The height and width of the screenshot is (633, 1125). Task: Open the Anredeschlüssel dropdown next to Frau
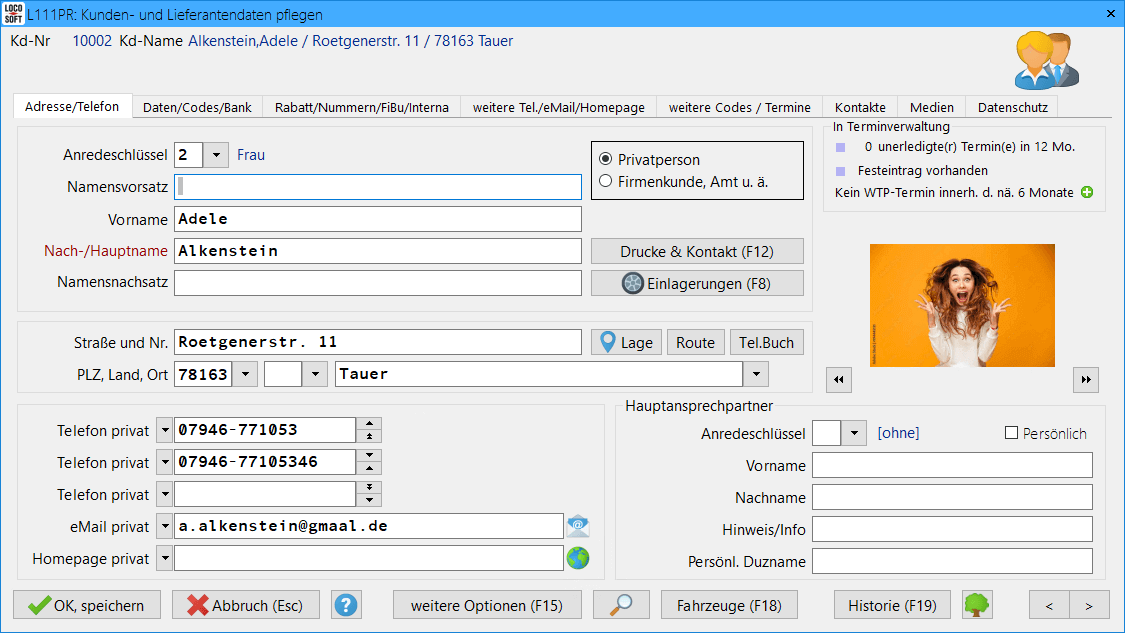[216, 155]
